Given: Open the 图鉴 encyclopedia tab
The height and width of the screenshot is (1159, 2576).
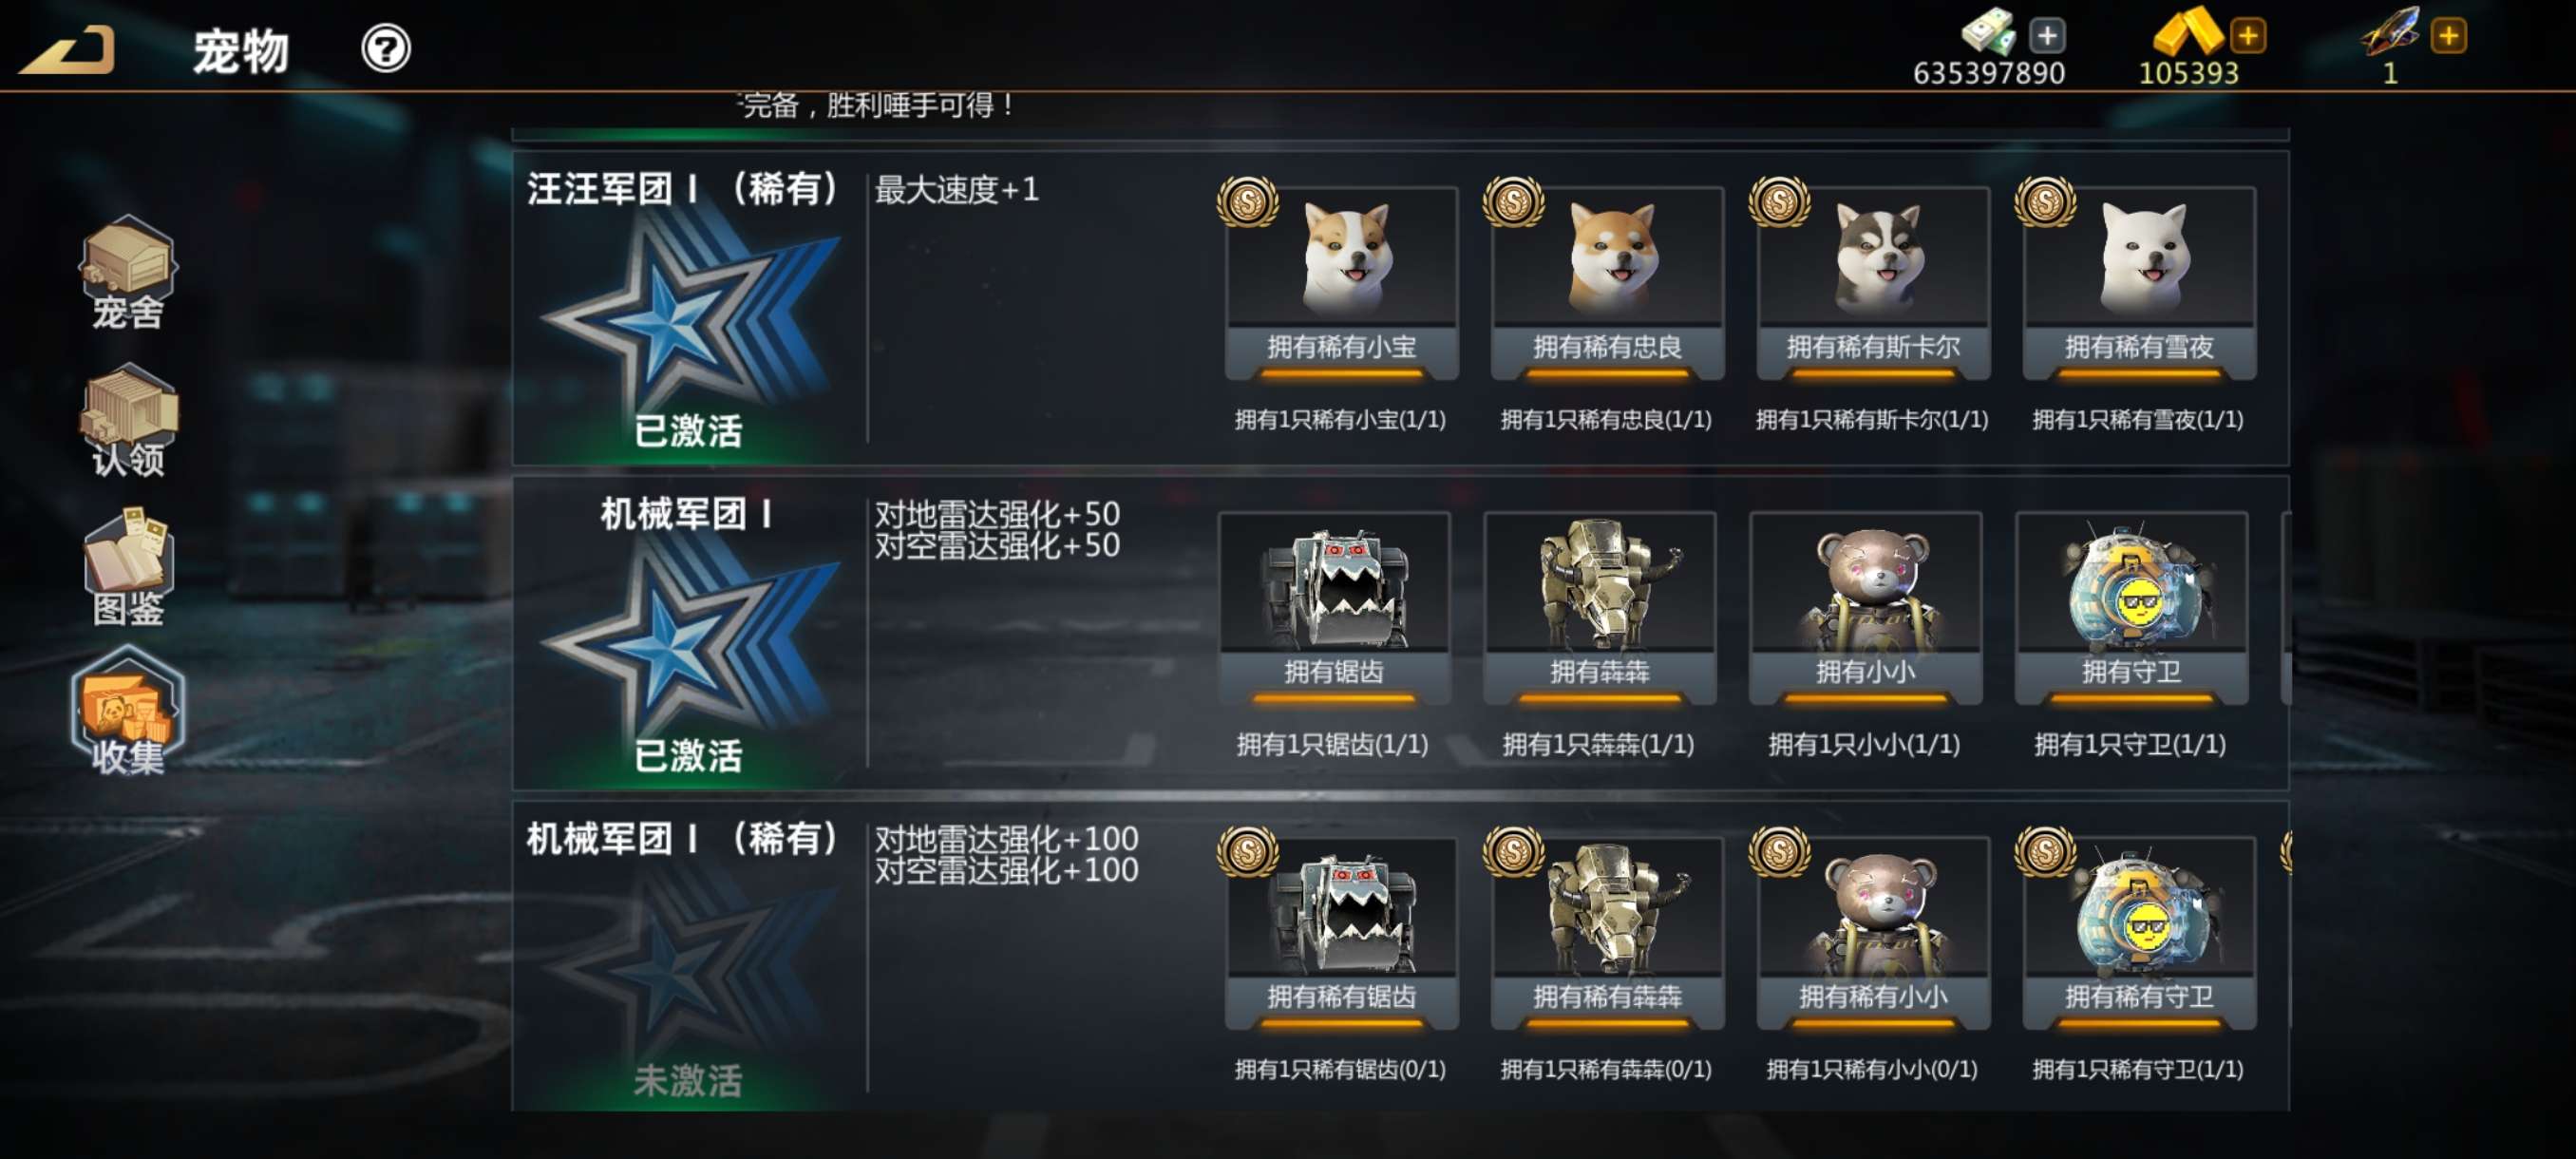Looking at the screenshot, I should tap(128, 567).
